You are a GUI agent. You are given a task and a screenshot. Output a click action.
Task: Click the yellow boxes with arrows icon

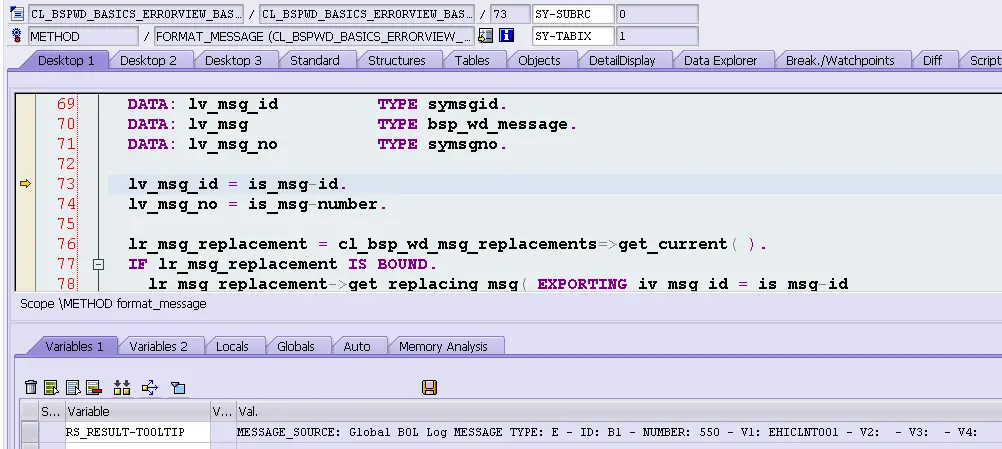coord(121,388)
